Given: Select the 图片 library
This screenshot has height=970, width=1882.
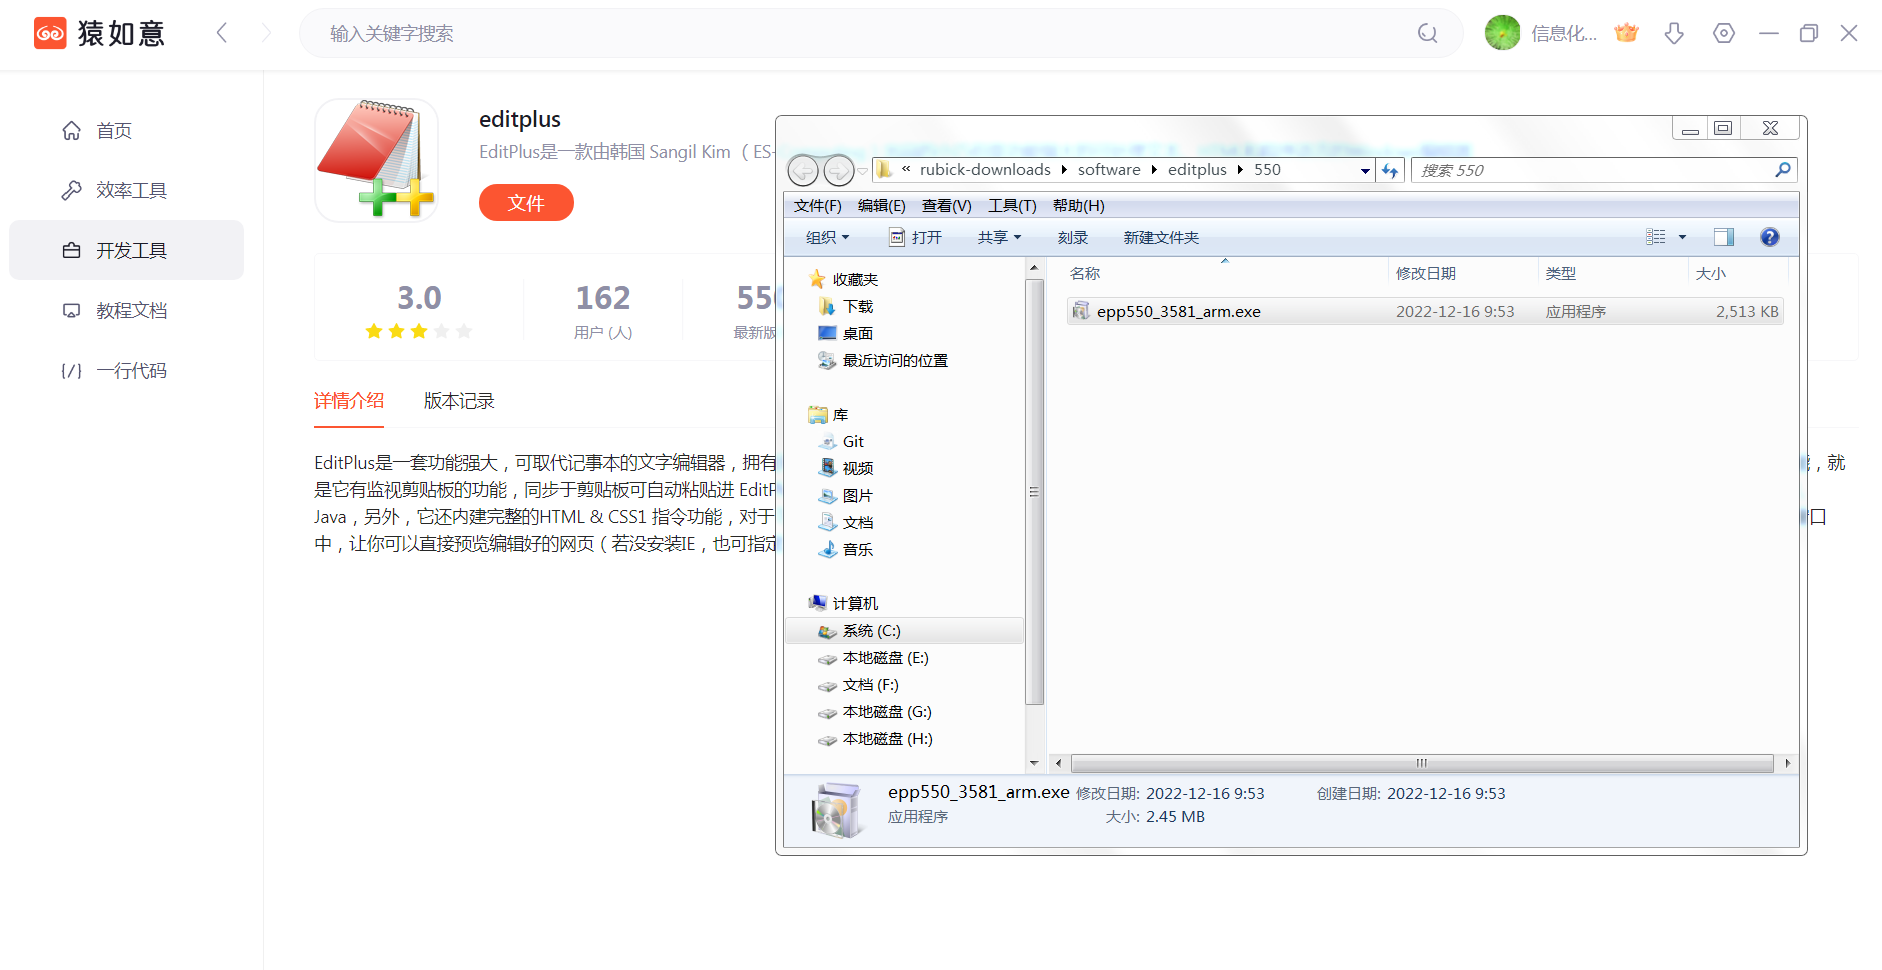Looking at the screenshot, I should pyautogui.click(x=858, y=496).
